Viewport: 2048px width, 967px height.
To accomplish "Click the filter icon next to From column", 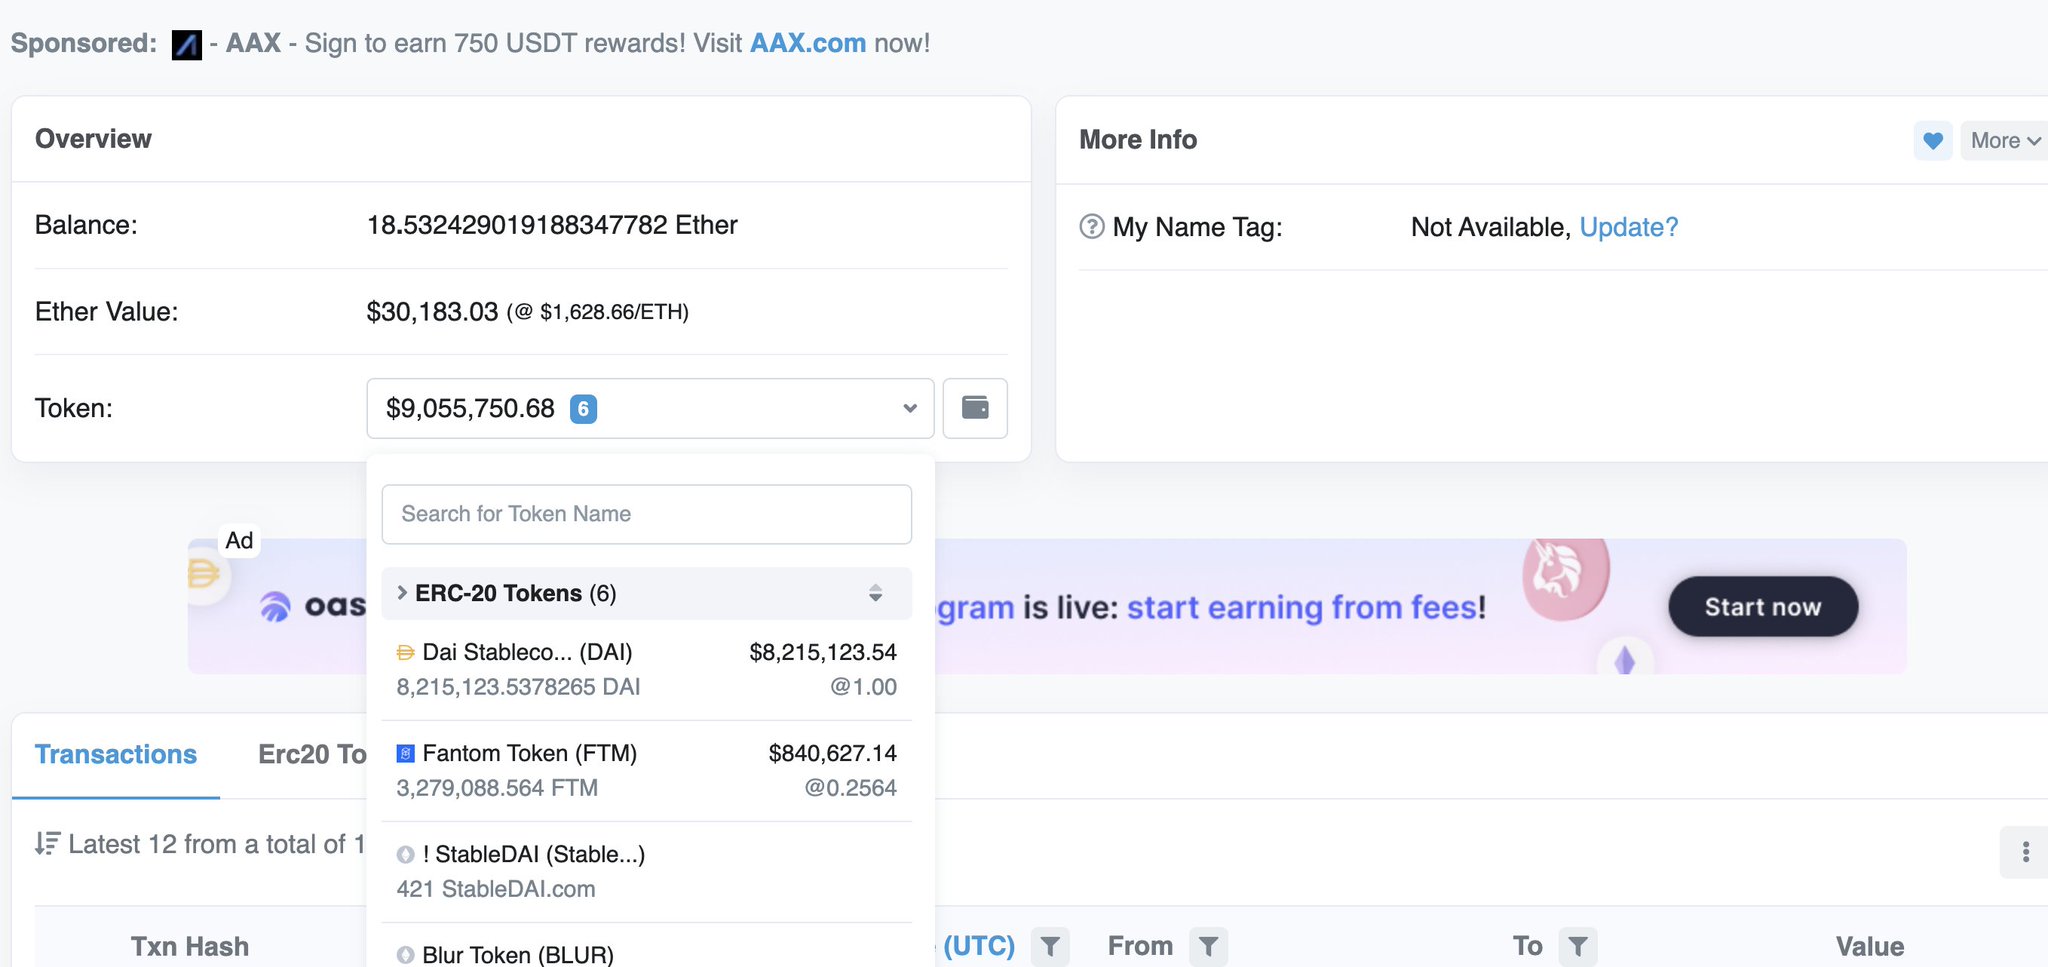I will 1208,946.
